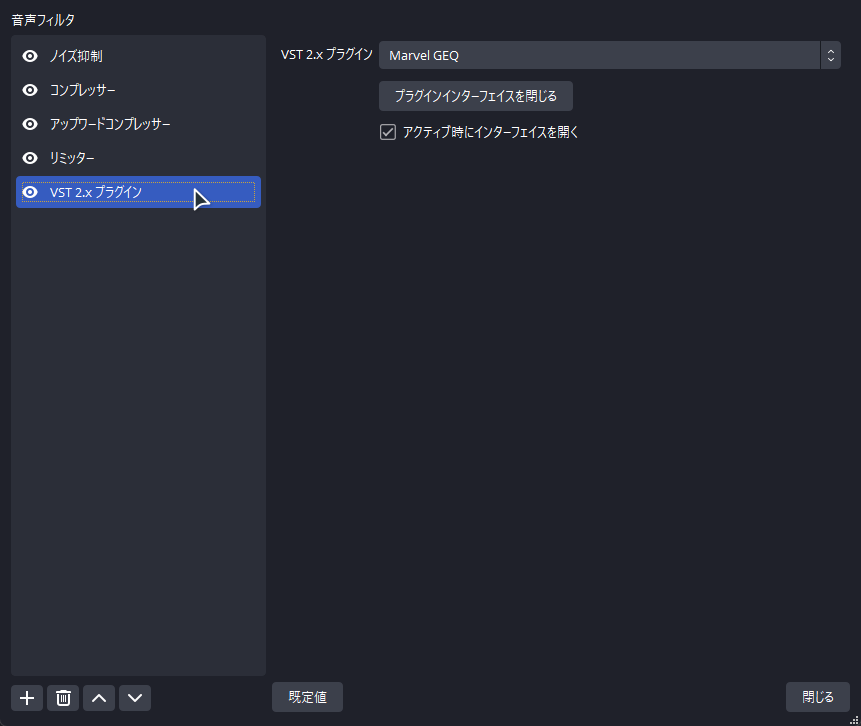The image size is (861, 726).
Task: Select the ノイズ抑制 filter entry
Action: click(x=138, y=56)
